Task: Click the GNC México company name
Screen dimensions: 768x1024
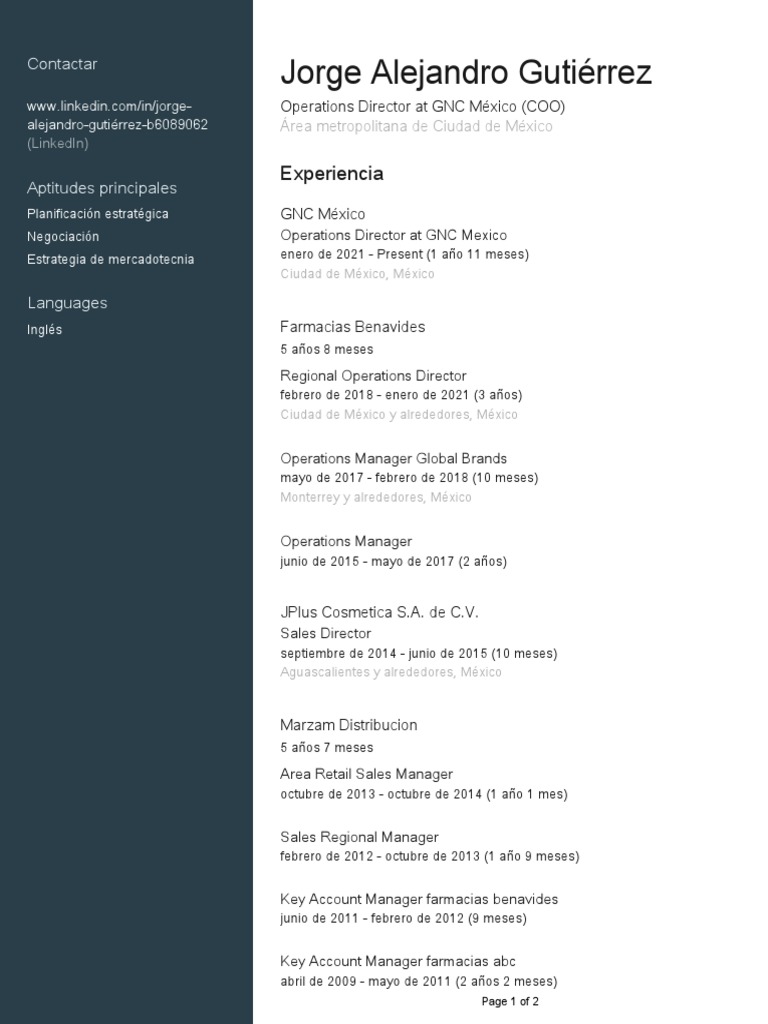Action: tap(323, 214)
